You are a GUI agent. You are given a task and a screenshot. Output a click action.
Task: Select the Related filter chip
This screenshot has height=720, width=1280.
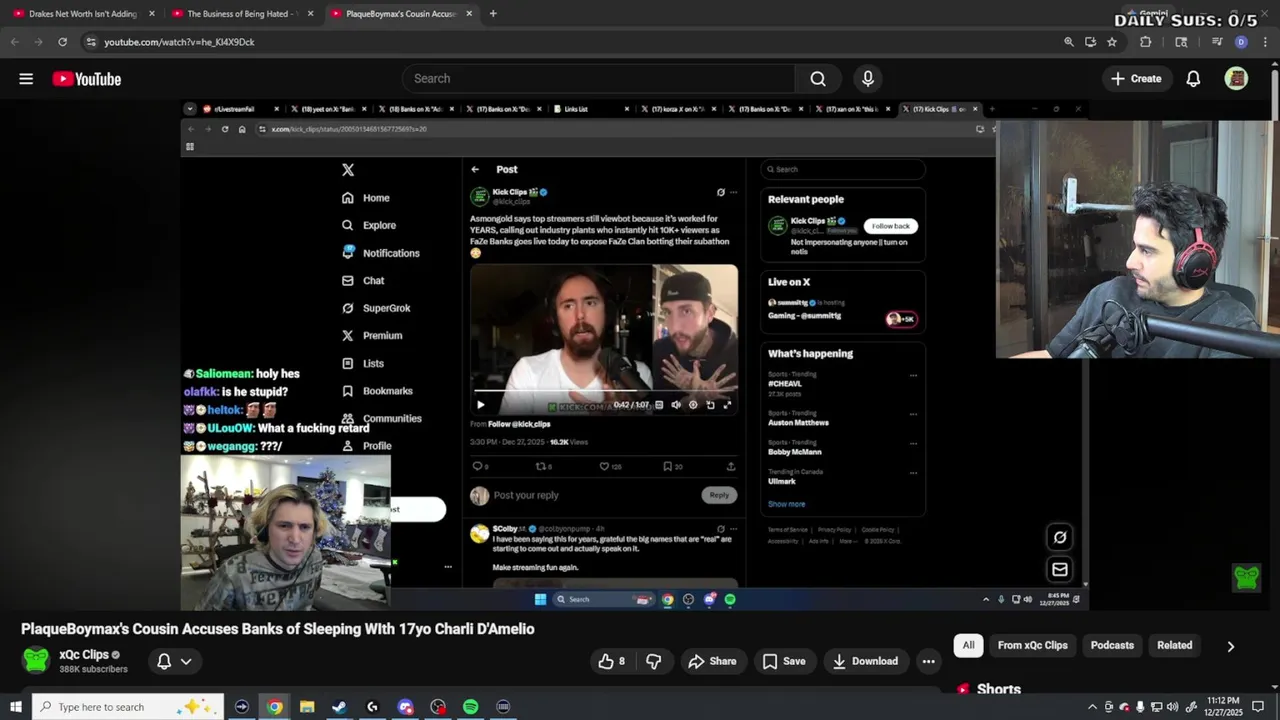pos(1174,645)
